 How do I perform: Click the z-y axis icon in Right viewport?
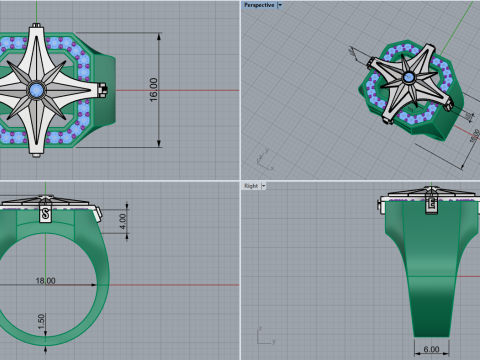[266, 336]
